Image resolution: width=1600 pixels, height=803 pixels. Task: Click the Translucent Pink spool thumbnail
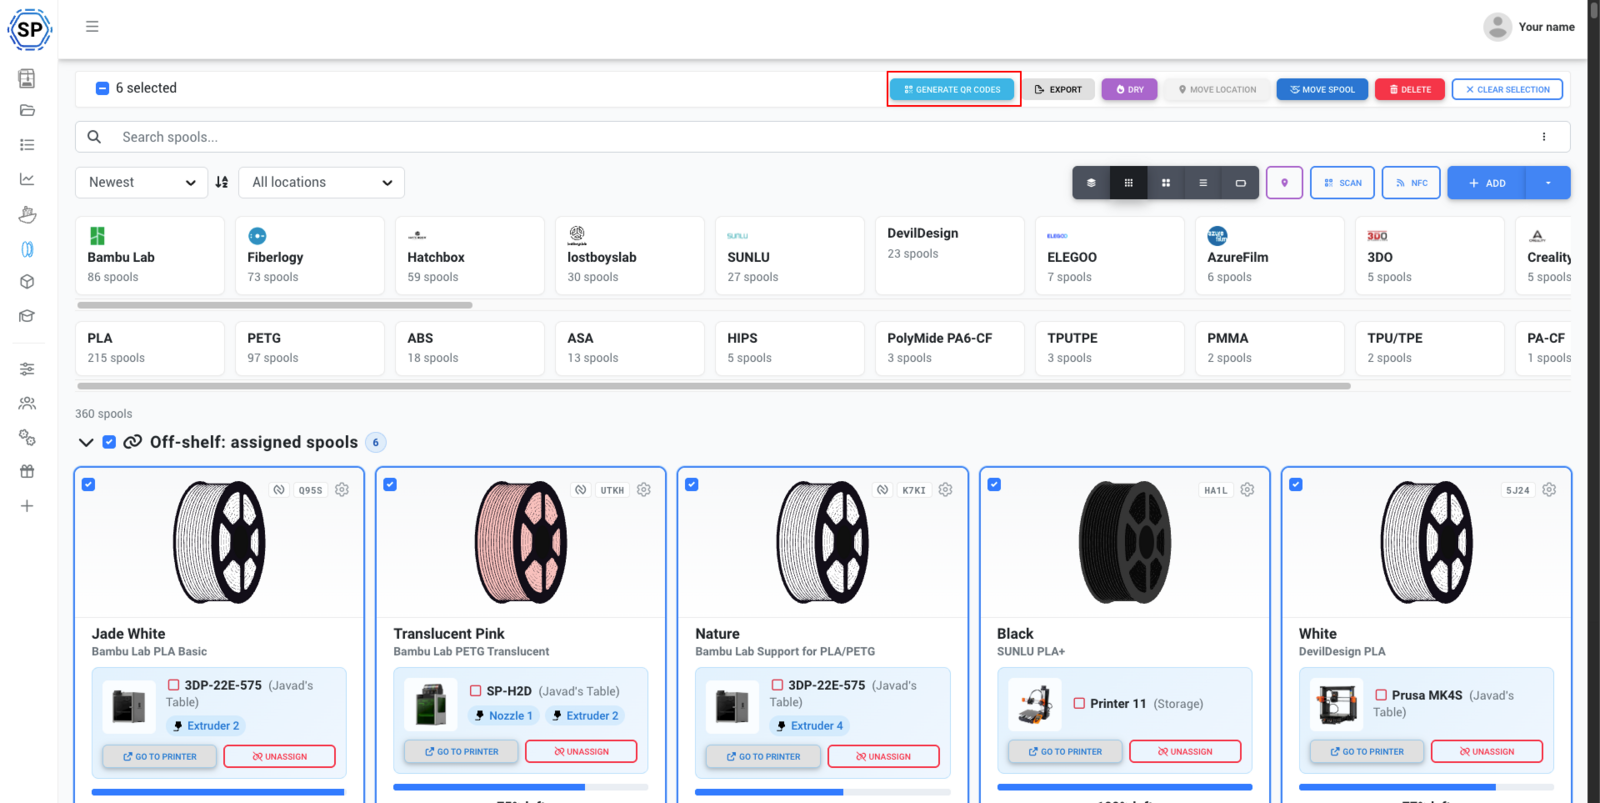click(521, 542)
